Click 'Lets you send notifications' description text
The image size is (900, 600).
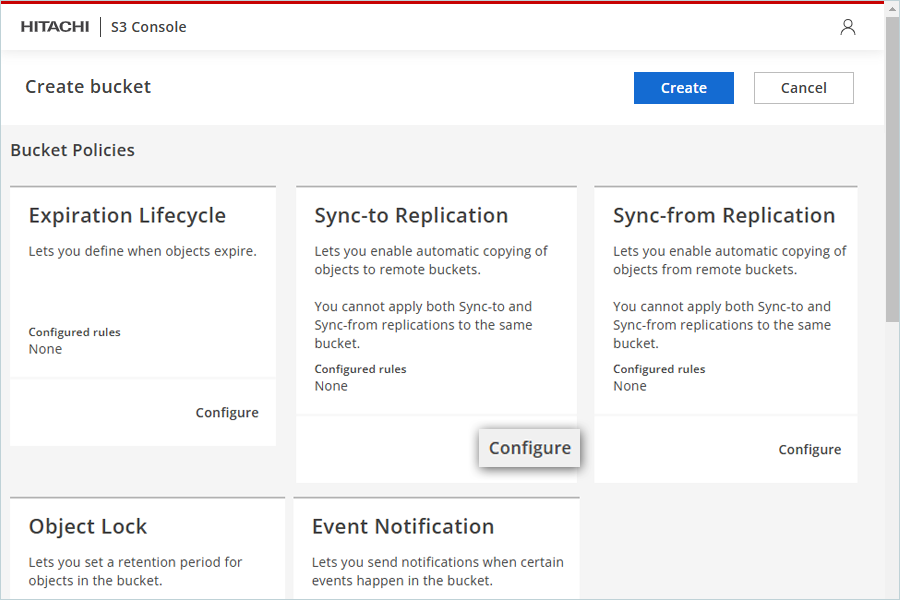point(437,562)
